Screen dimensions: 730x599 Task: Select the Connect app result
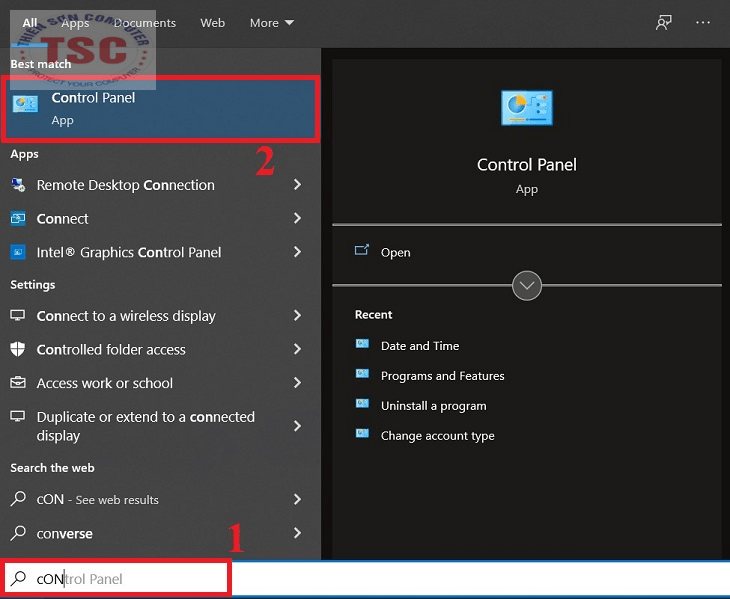pyautogui.click(x=161, y=218)
